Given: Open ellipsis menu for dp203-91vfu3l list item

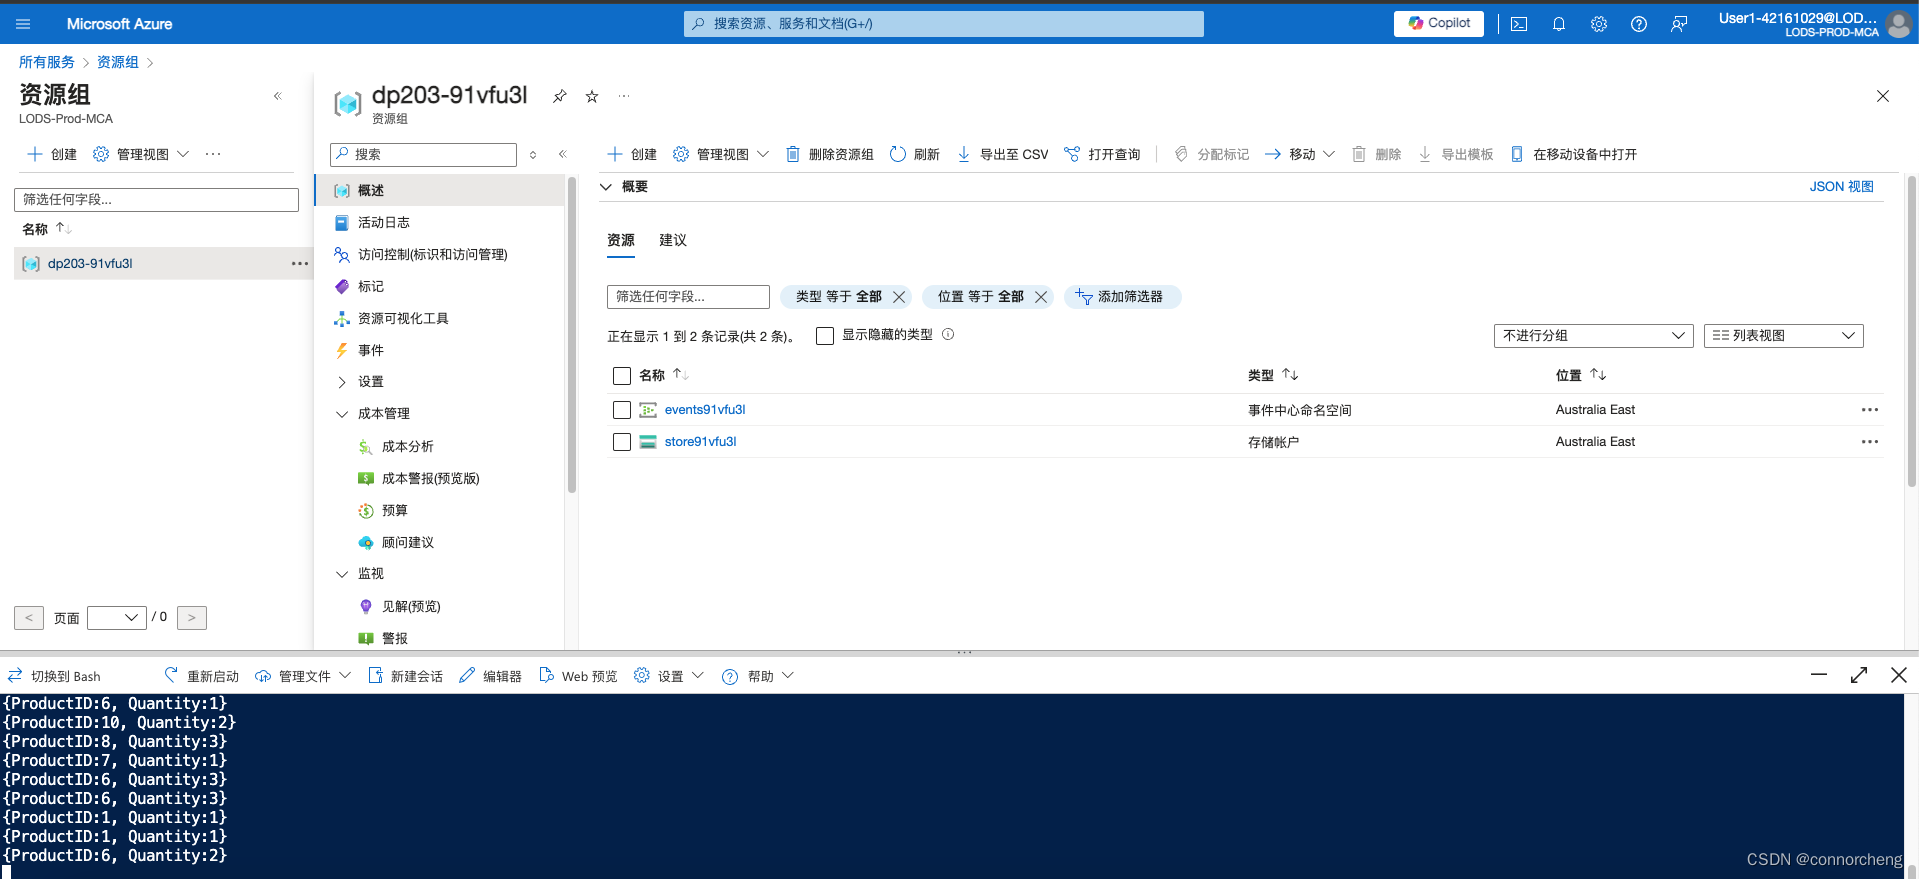Looking at the screenshot, I should click(299, 264).
